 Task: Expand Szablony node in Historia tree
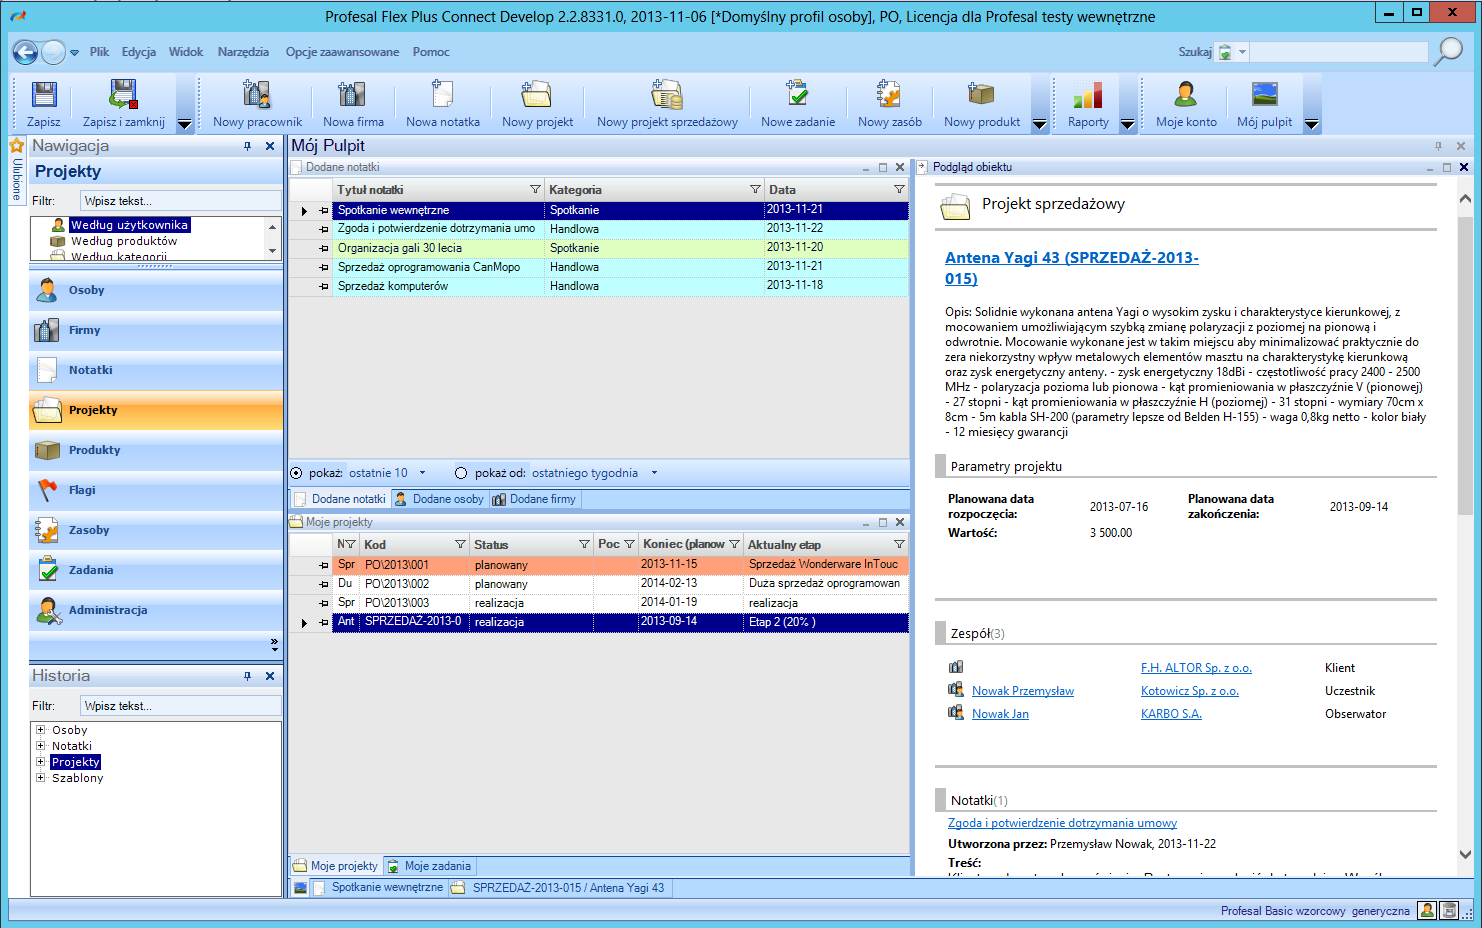tap(41, 778)
